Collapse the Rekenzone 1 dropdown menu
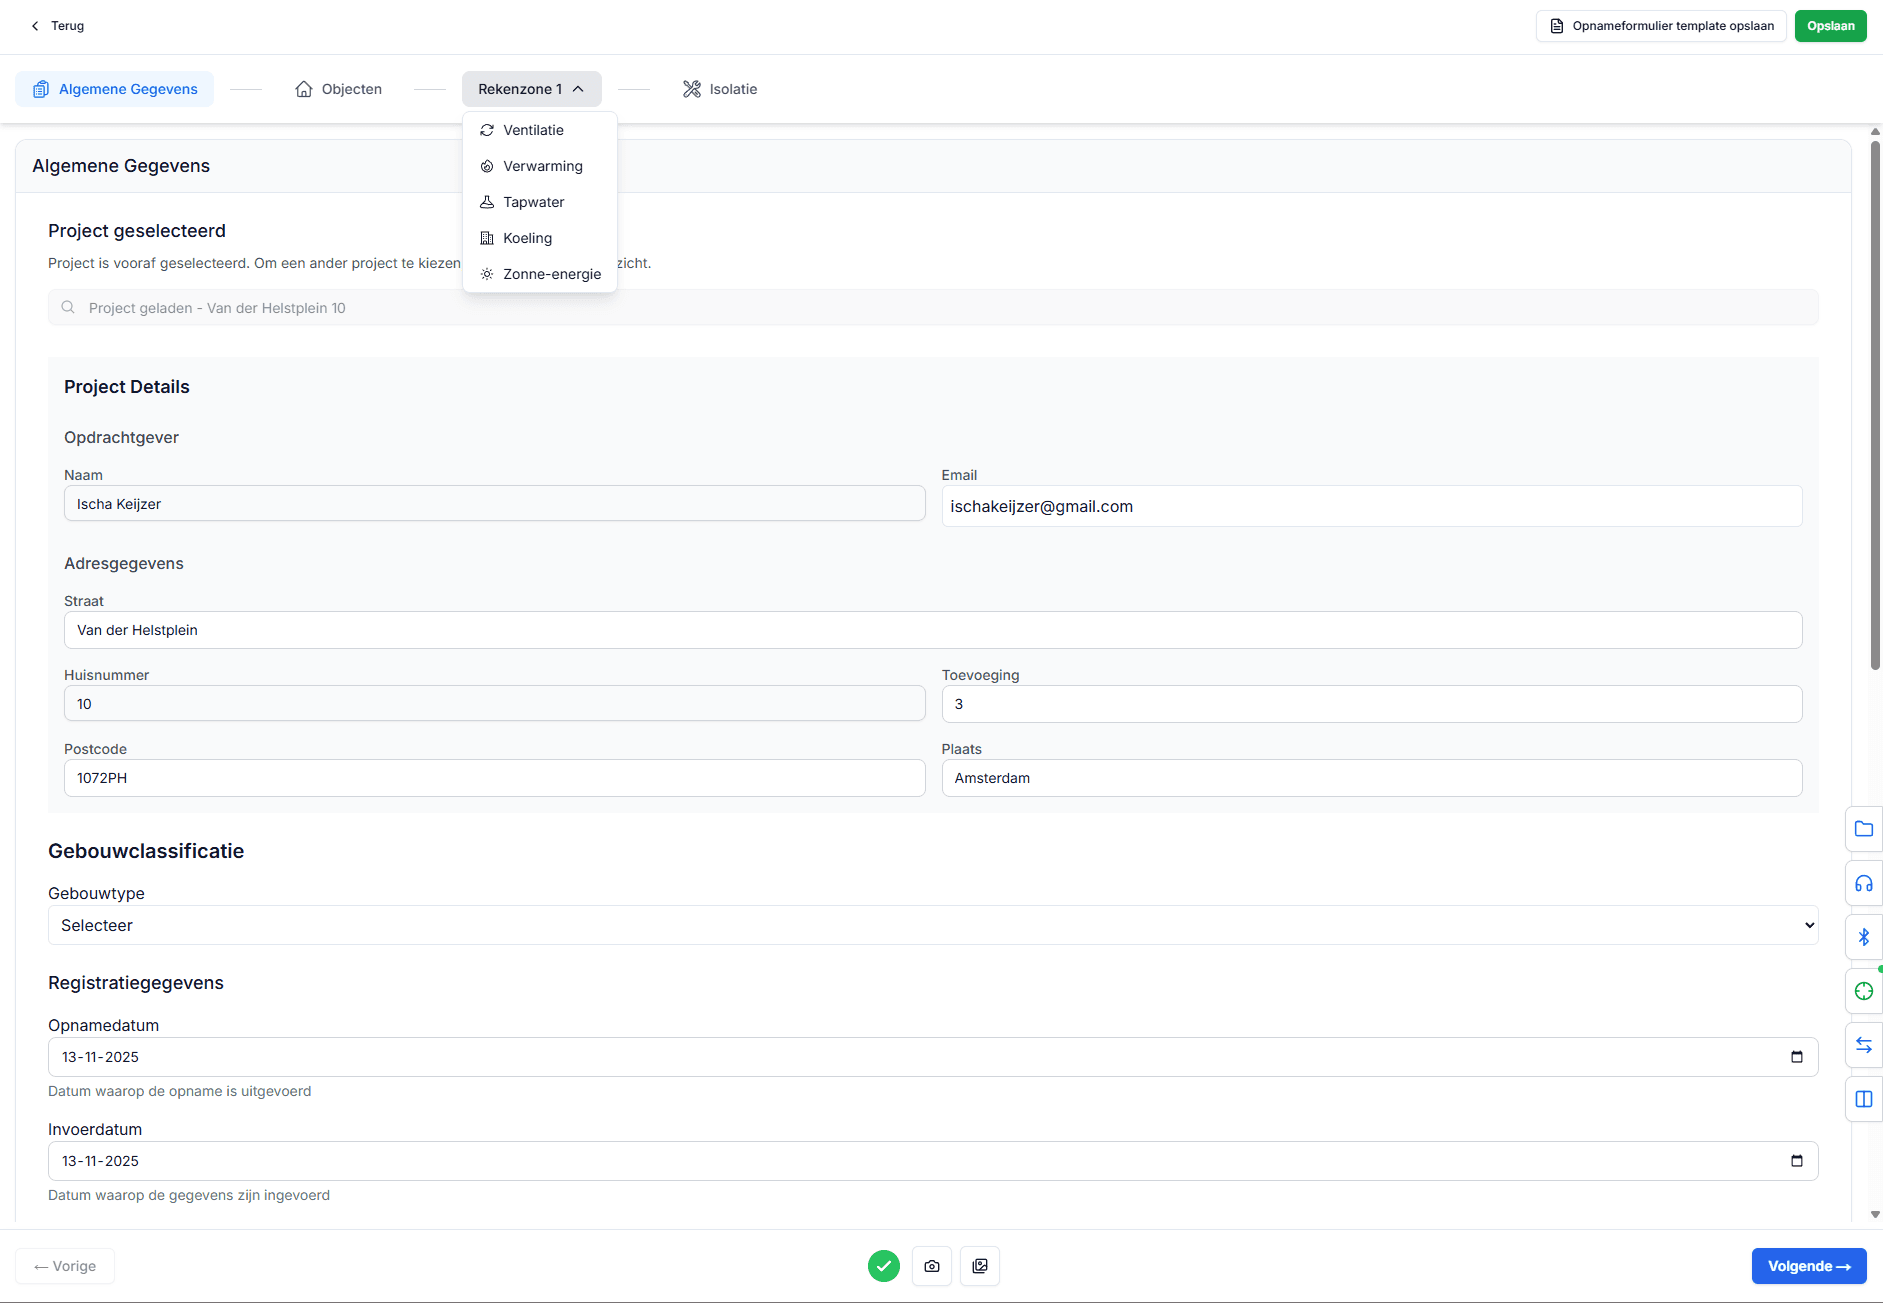The image size is (1883, 1303). pos(531,88)
